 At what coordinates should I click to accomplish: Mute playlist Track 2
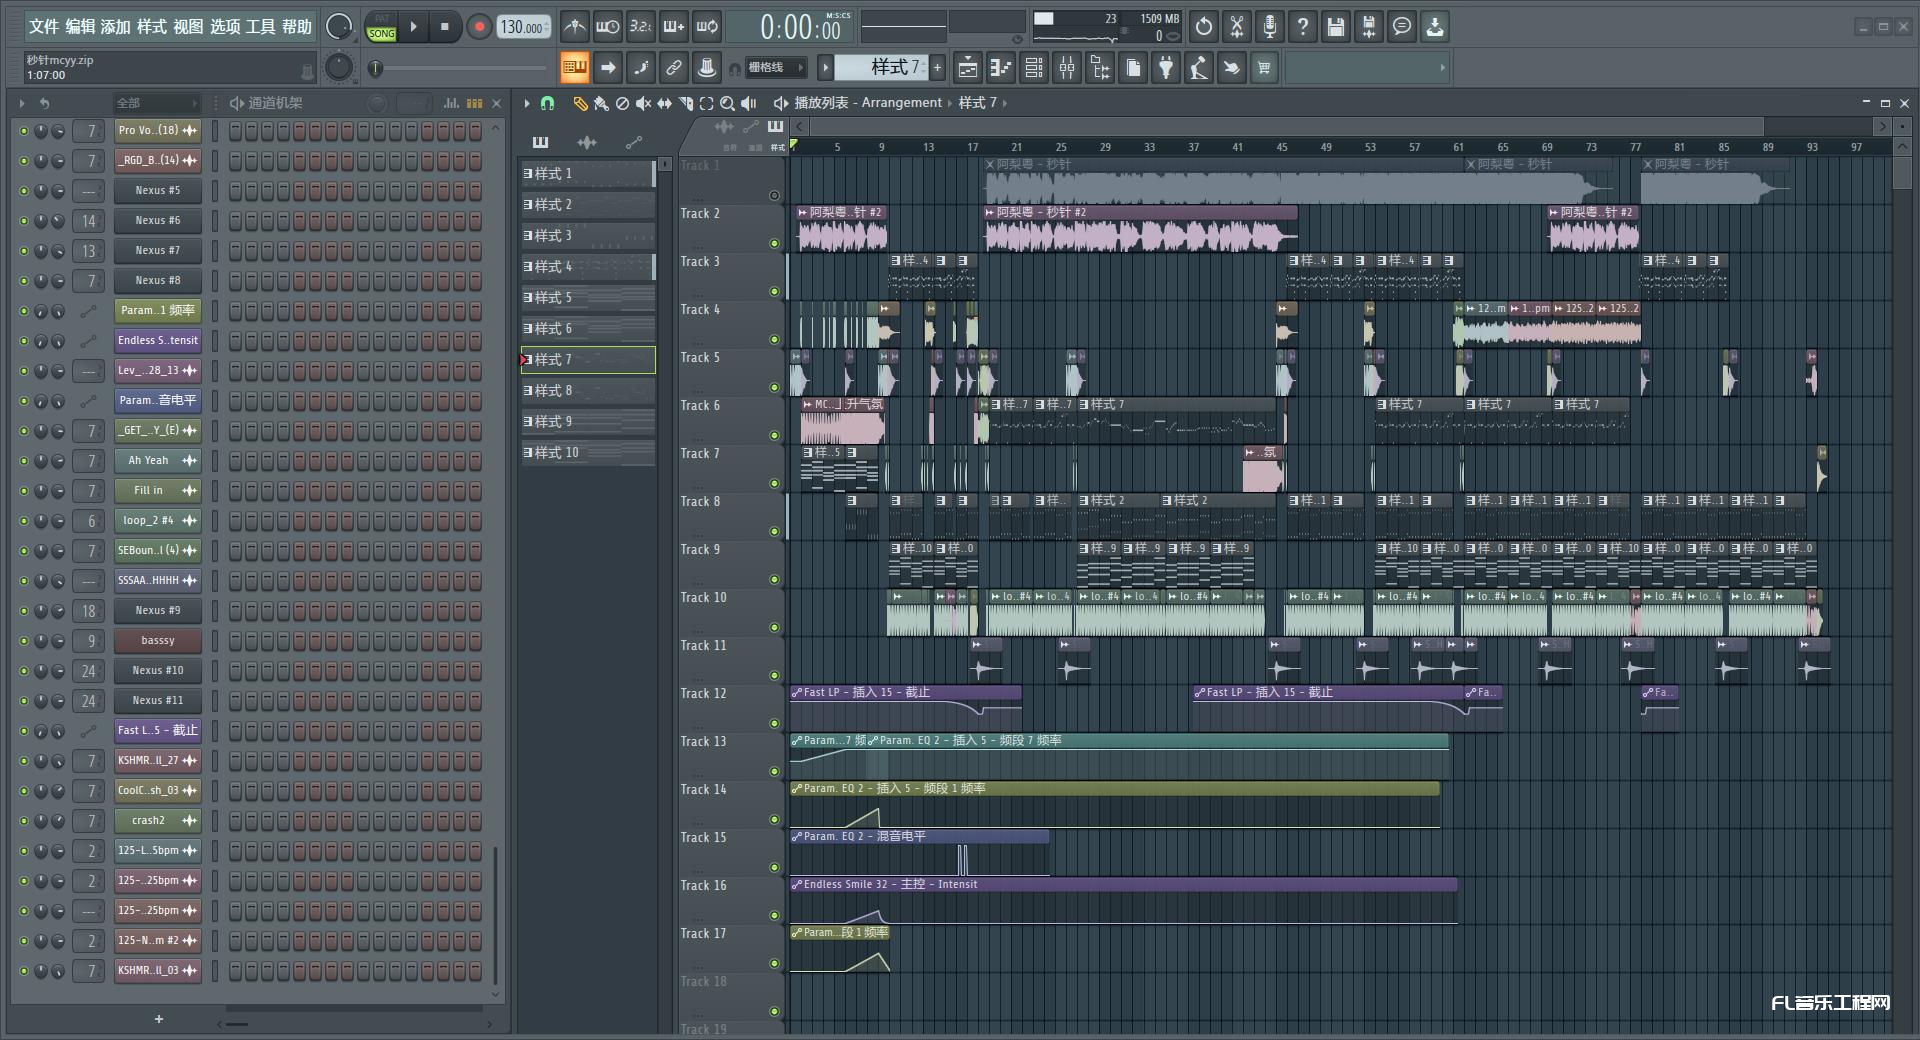coord(774,244)
